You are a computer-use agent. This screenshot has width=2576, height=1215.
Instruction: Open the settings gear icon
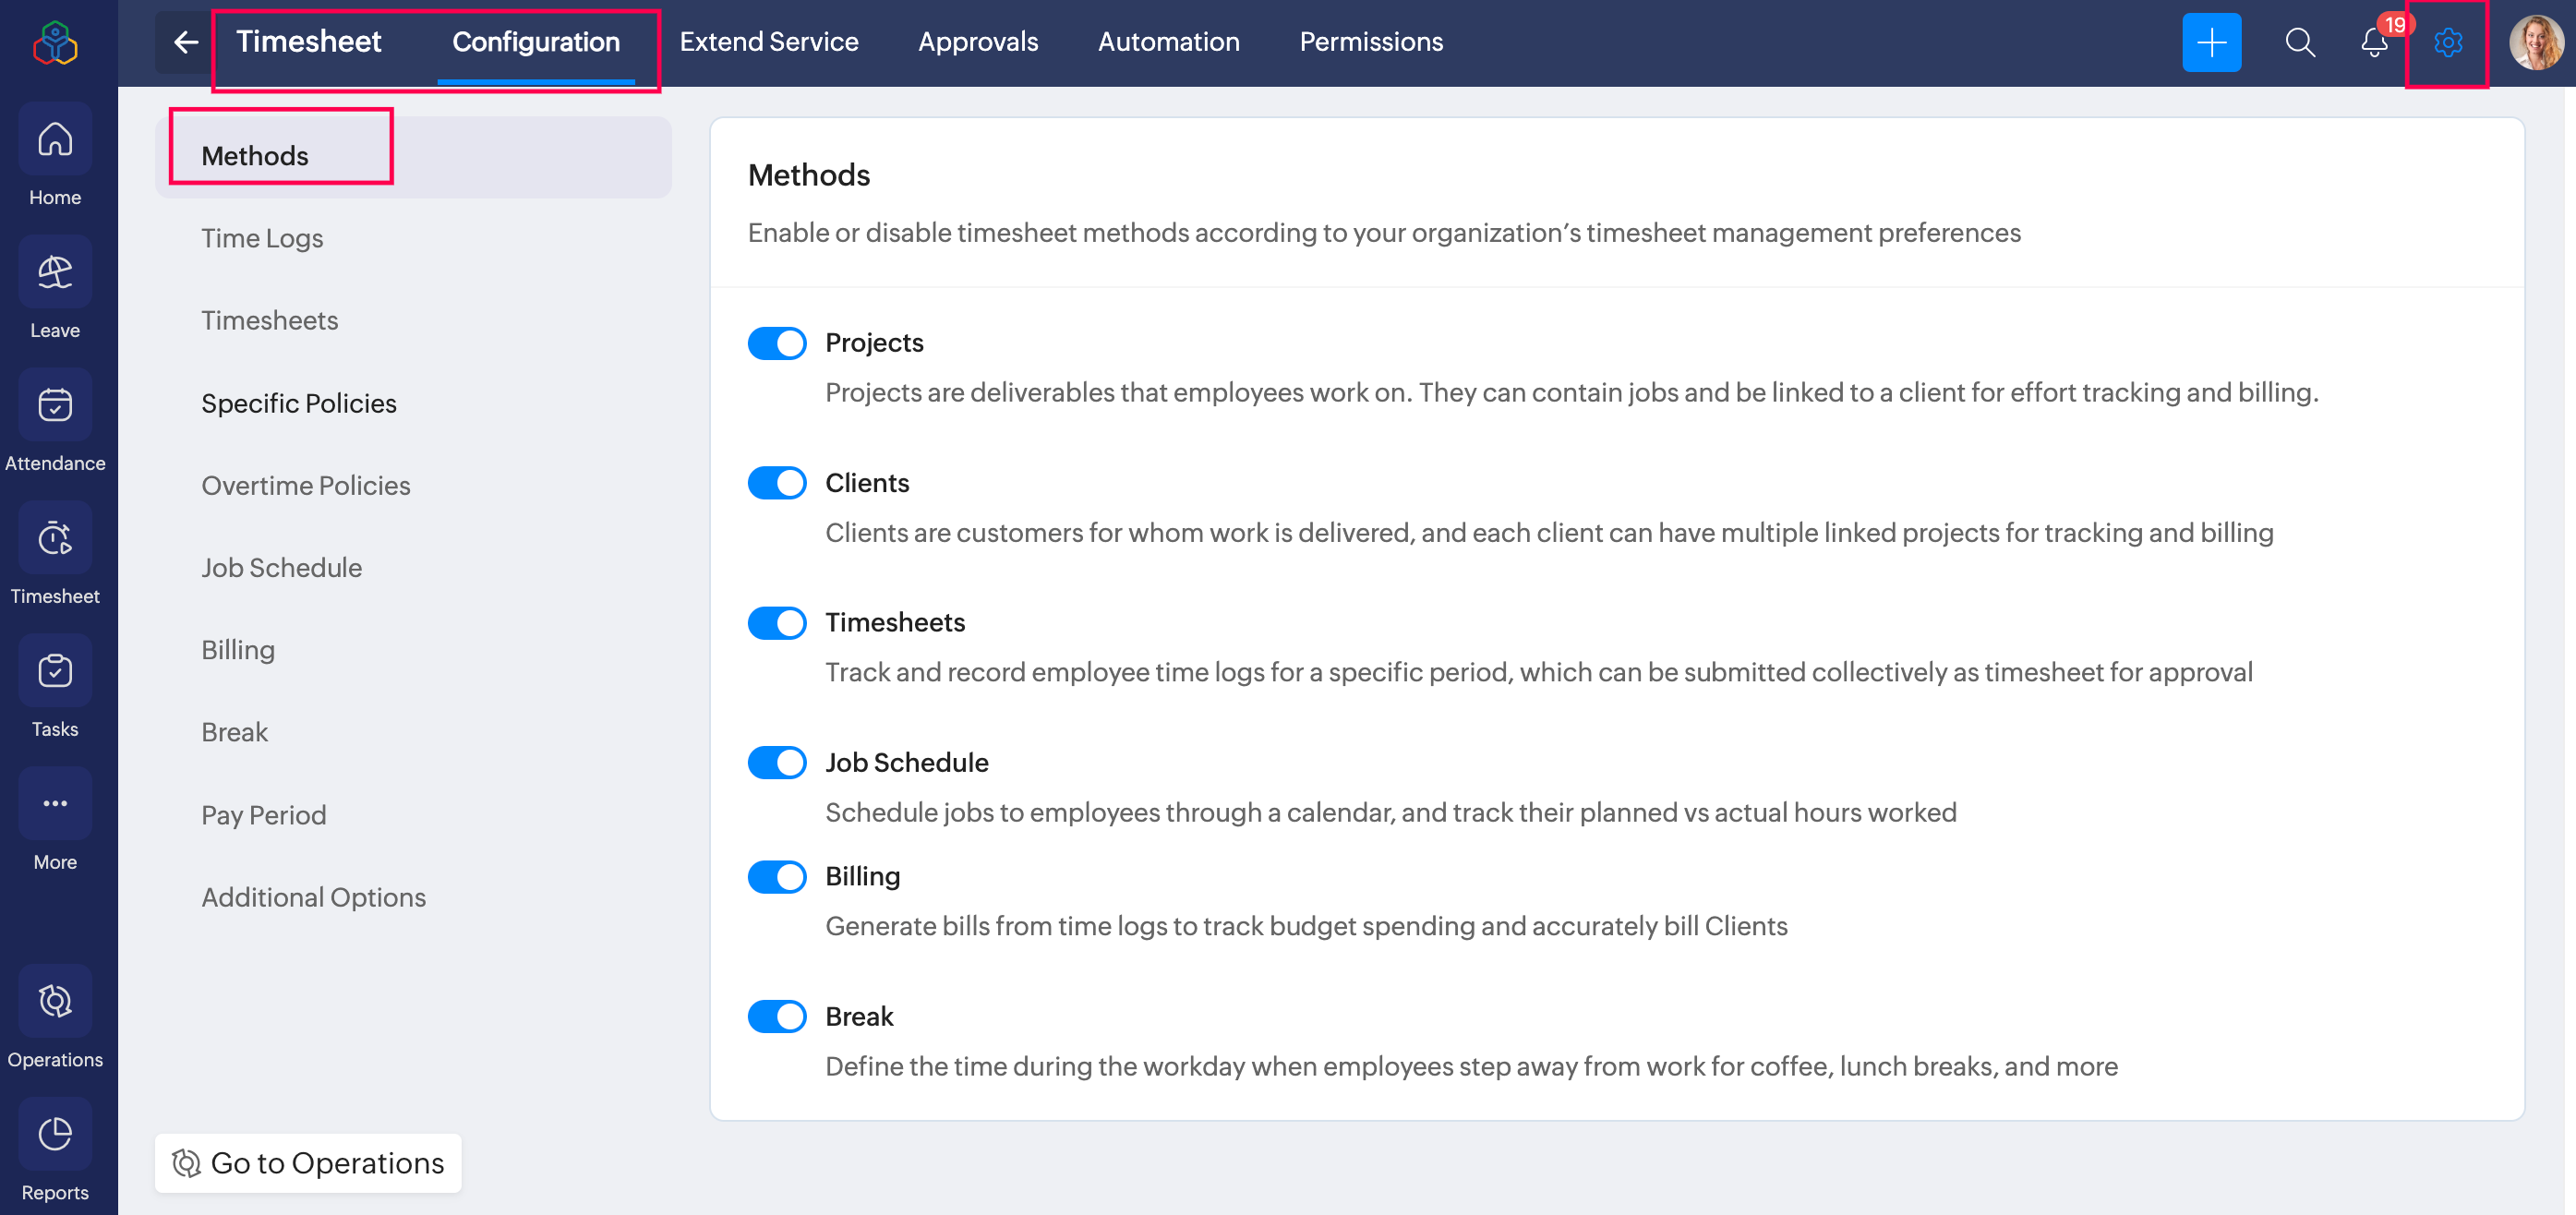pyautogui.click(x=2447, y=42)
